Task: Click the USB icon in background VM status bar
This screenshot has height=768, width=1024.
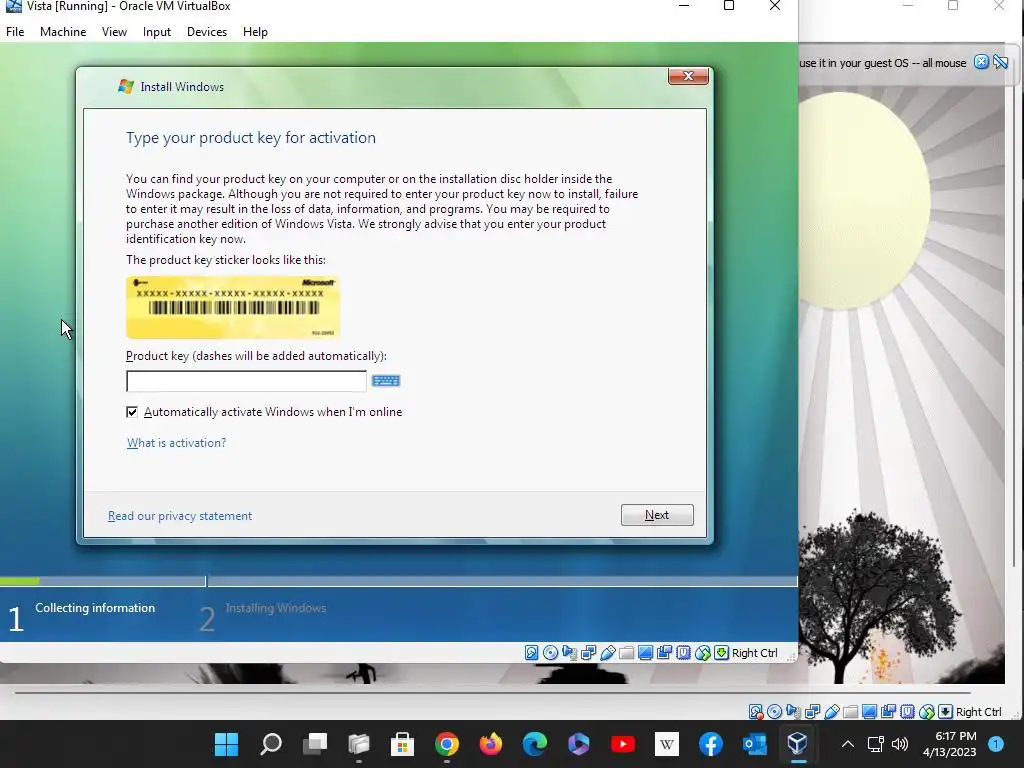Action: (x=831, y=711)
